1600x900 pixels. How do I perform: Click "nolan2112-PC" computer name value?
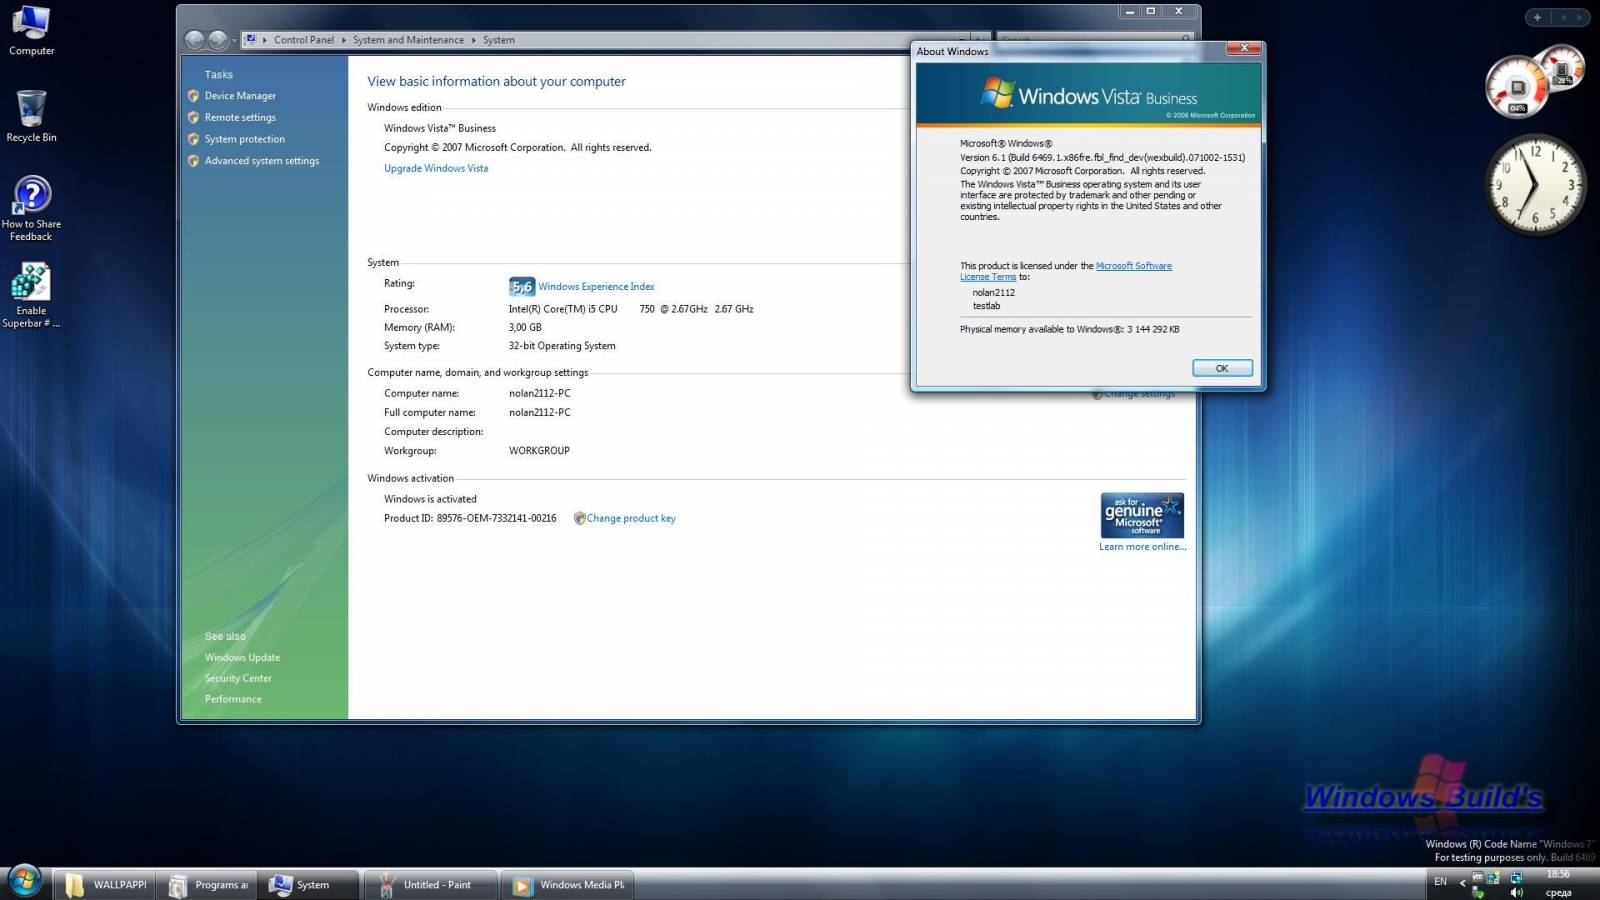pos(540,393)
